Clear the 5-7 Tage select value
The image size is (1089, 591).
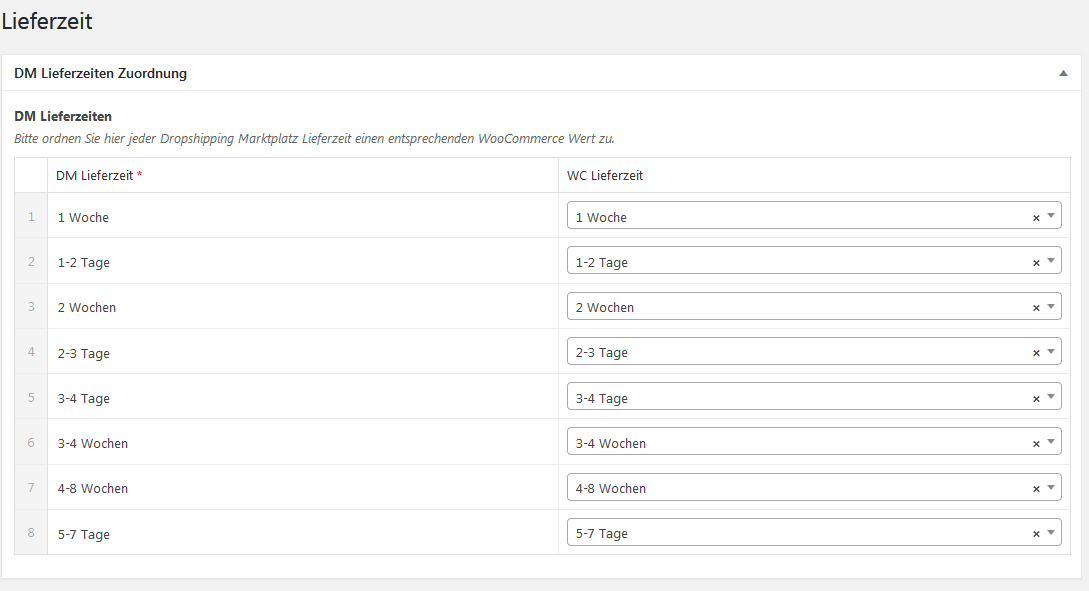tap(1036, 535)
